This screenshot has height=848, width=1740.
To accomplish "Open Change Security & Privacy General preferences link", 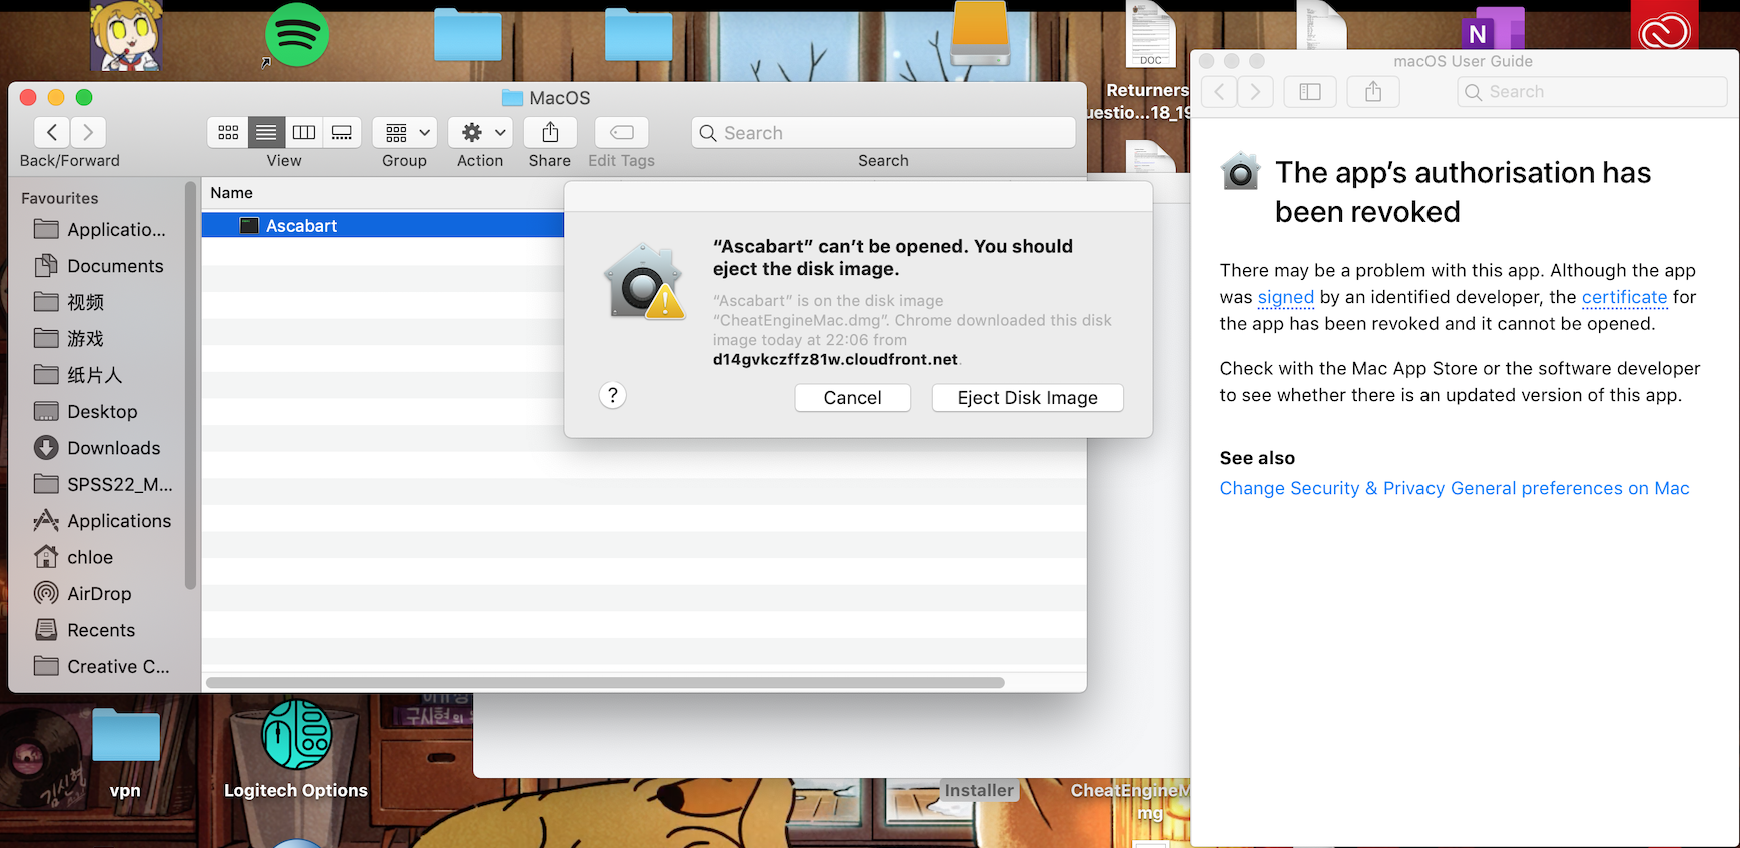I will coord(1454,488).
